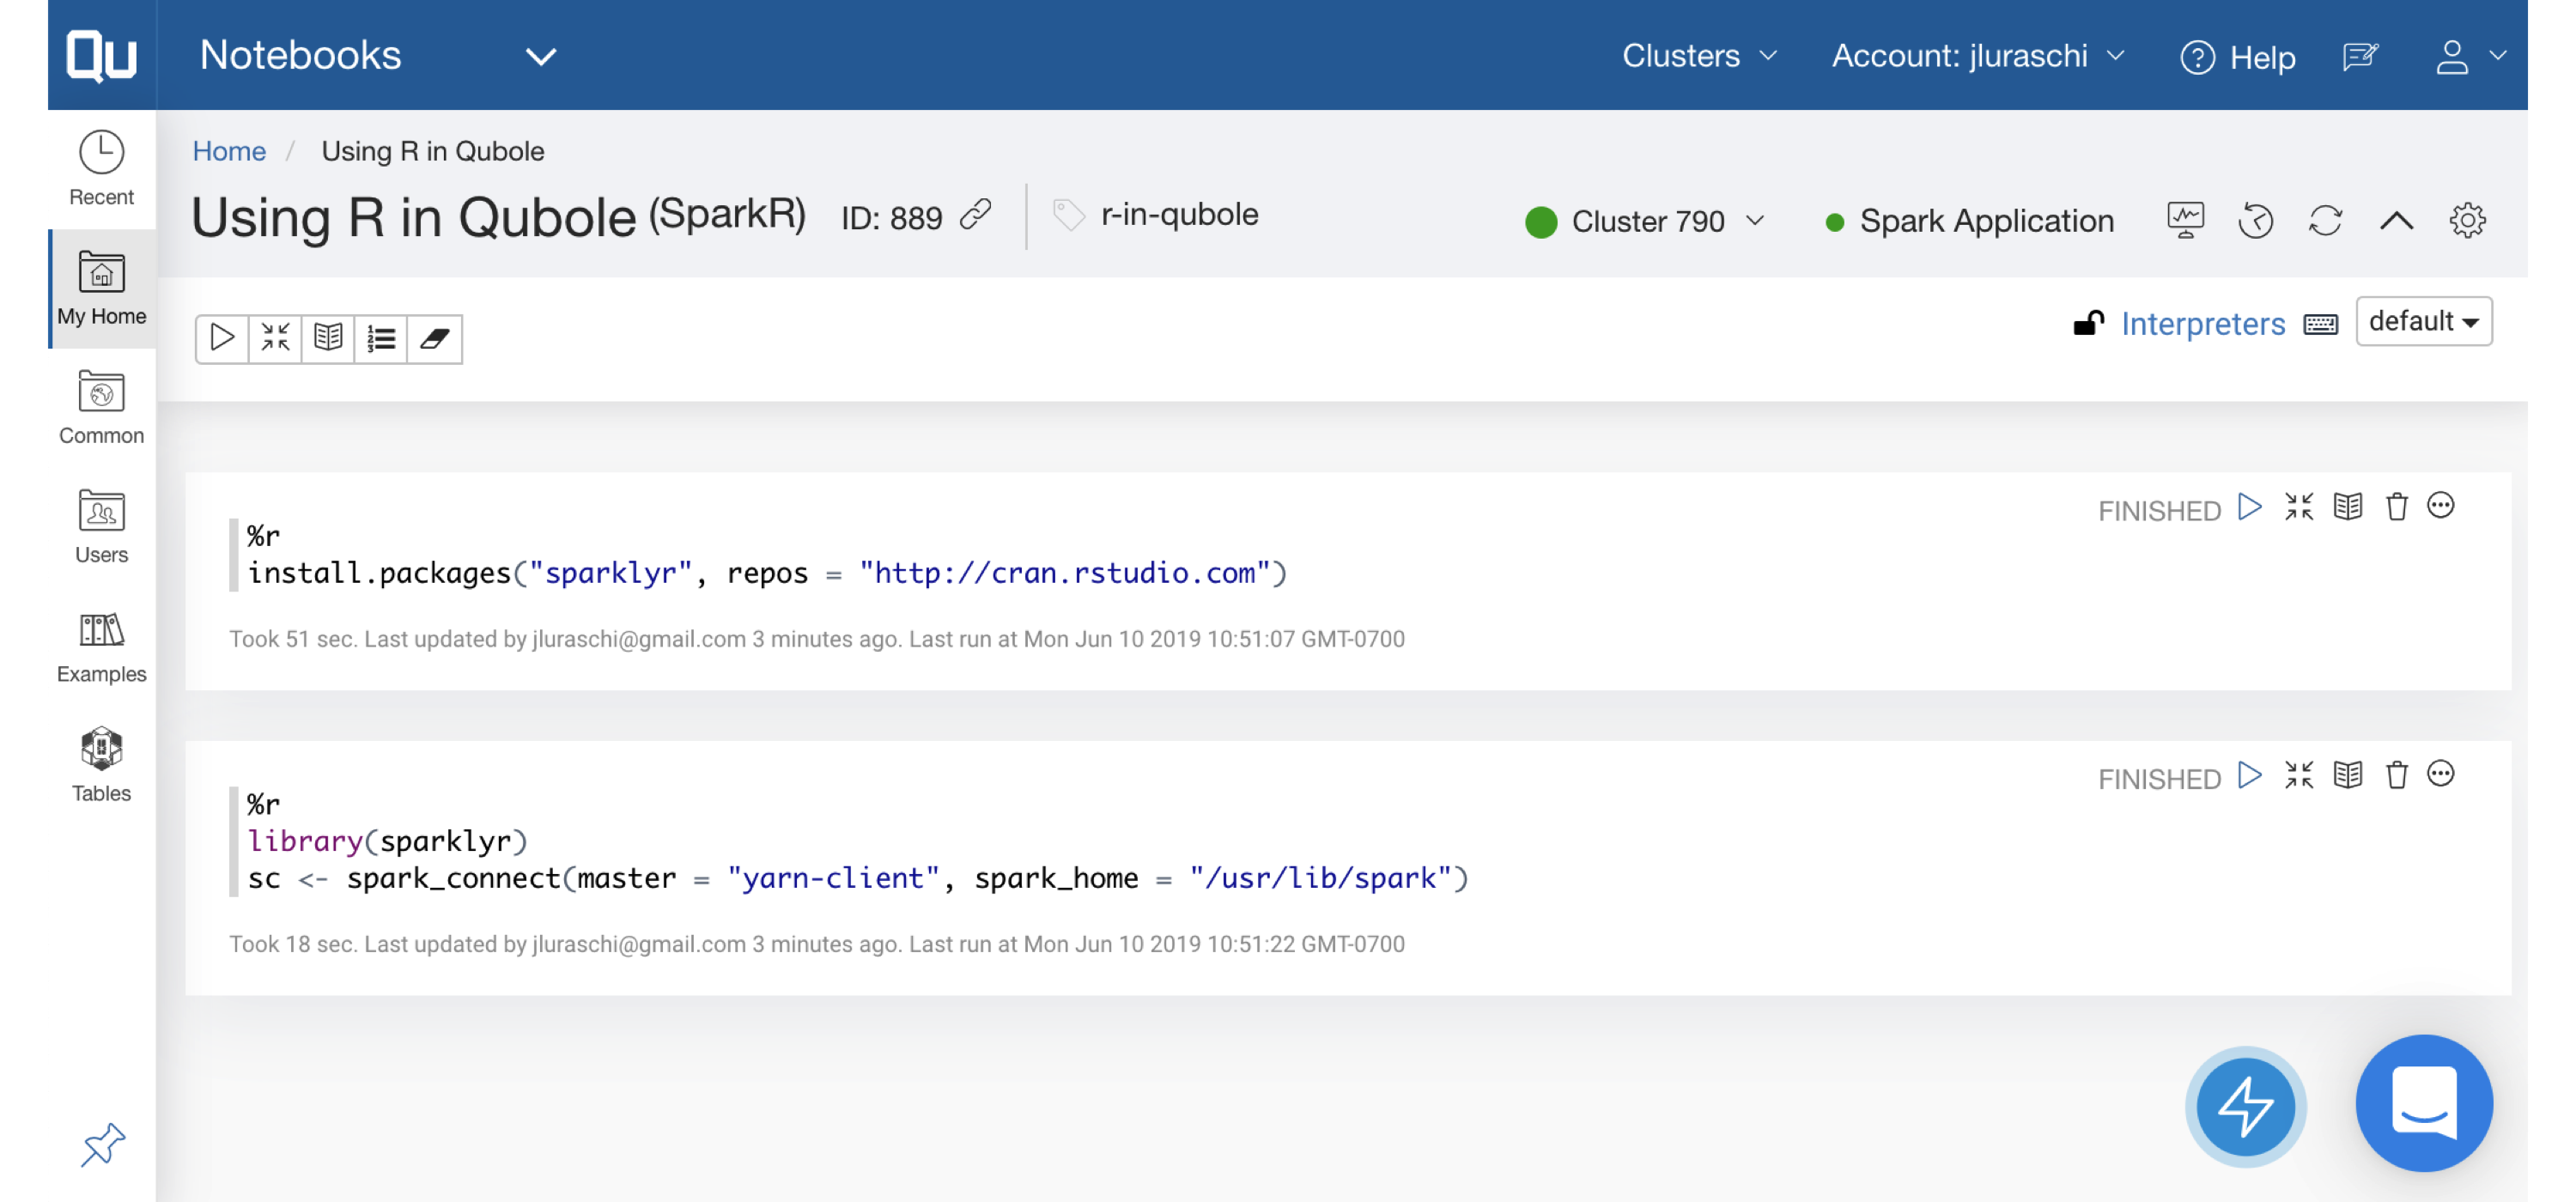Clear all output with eraser icon
The image size is (2576, 1202).
coord(434,338)
